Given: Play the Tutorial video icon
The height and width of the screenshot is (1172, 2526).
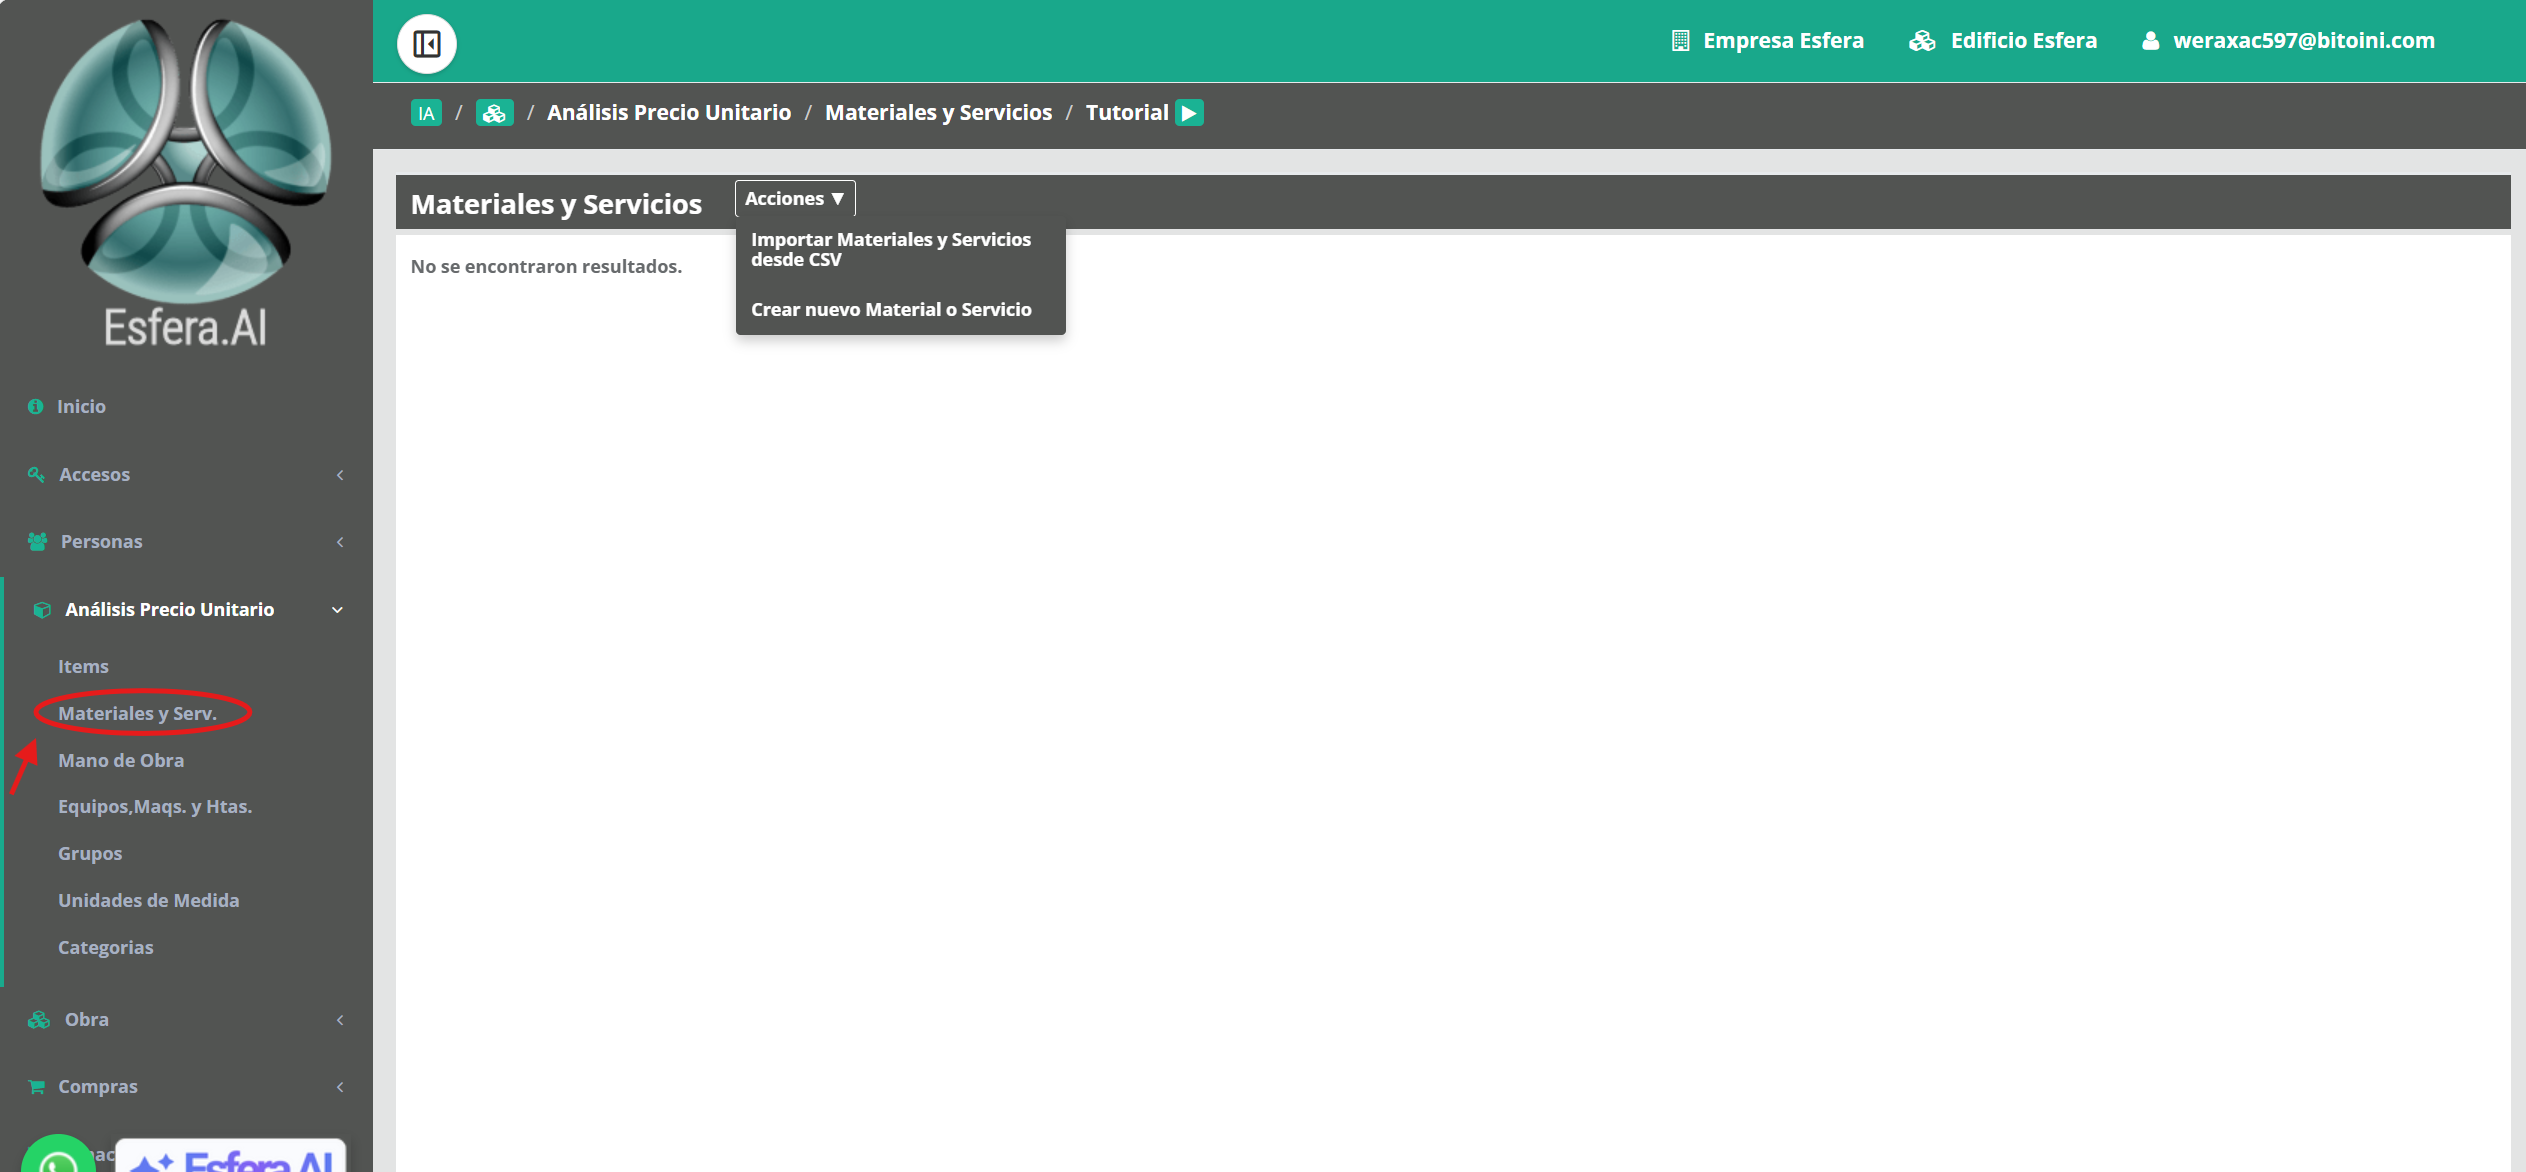Looking at the screenshot, I should tap(1189, 113).
